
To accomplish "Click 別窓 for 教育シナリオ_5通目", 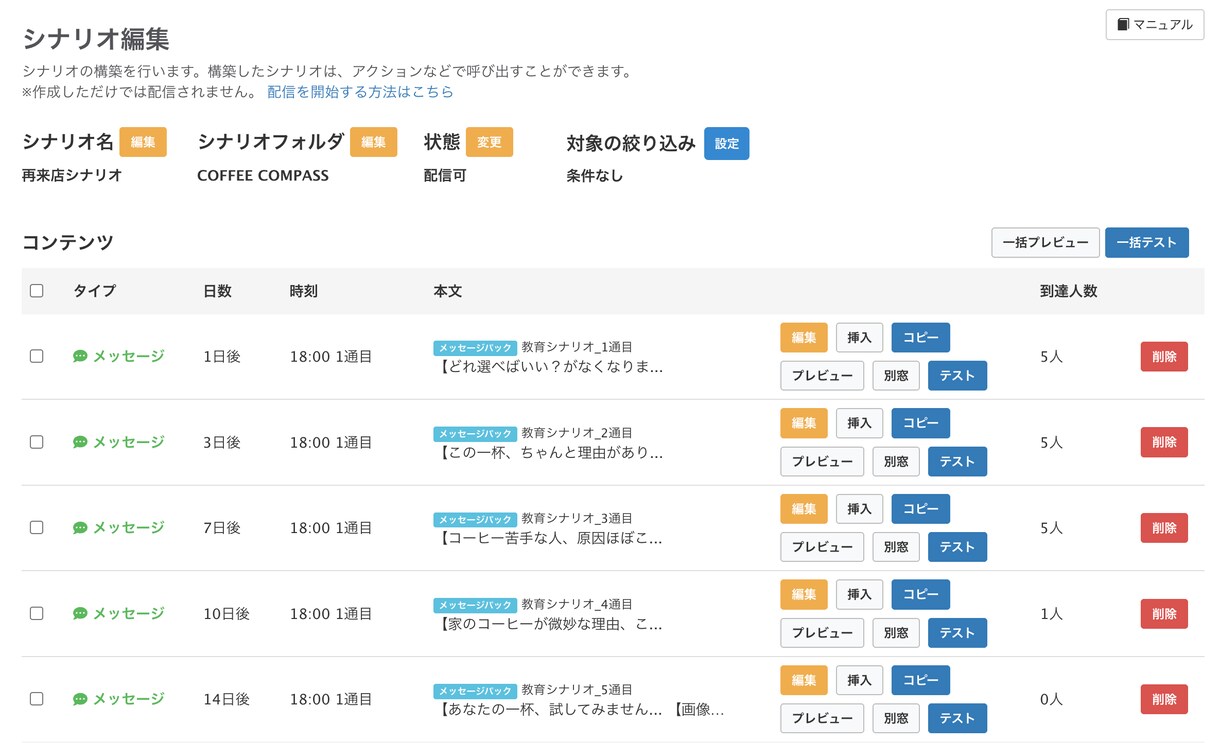I will 896,718.
